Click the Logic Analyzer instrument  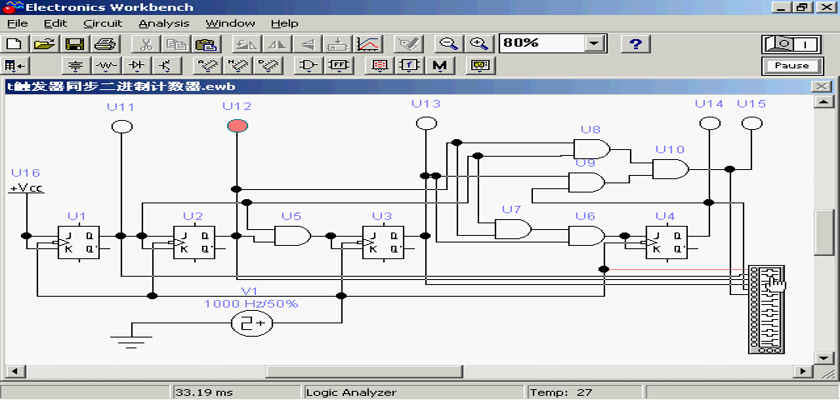[x=766, y=310]
